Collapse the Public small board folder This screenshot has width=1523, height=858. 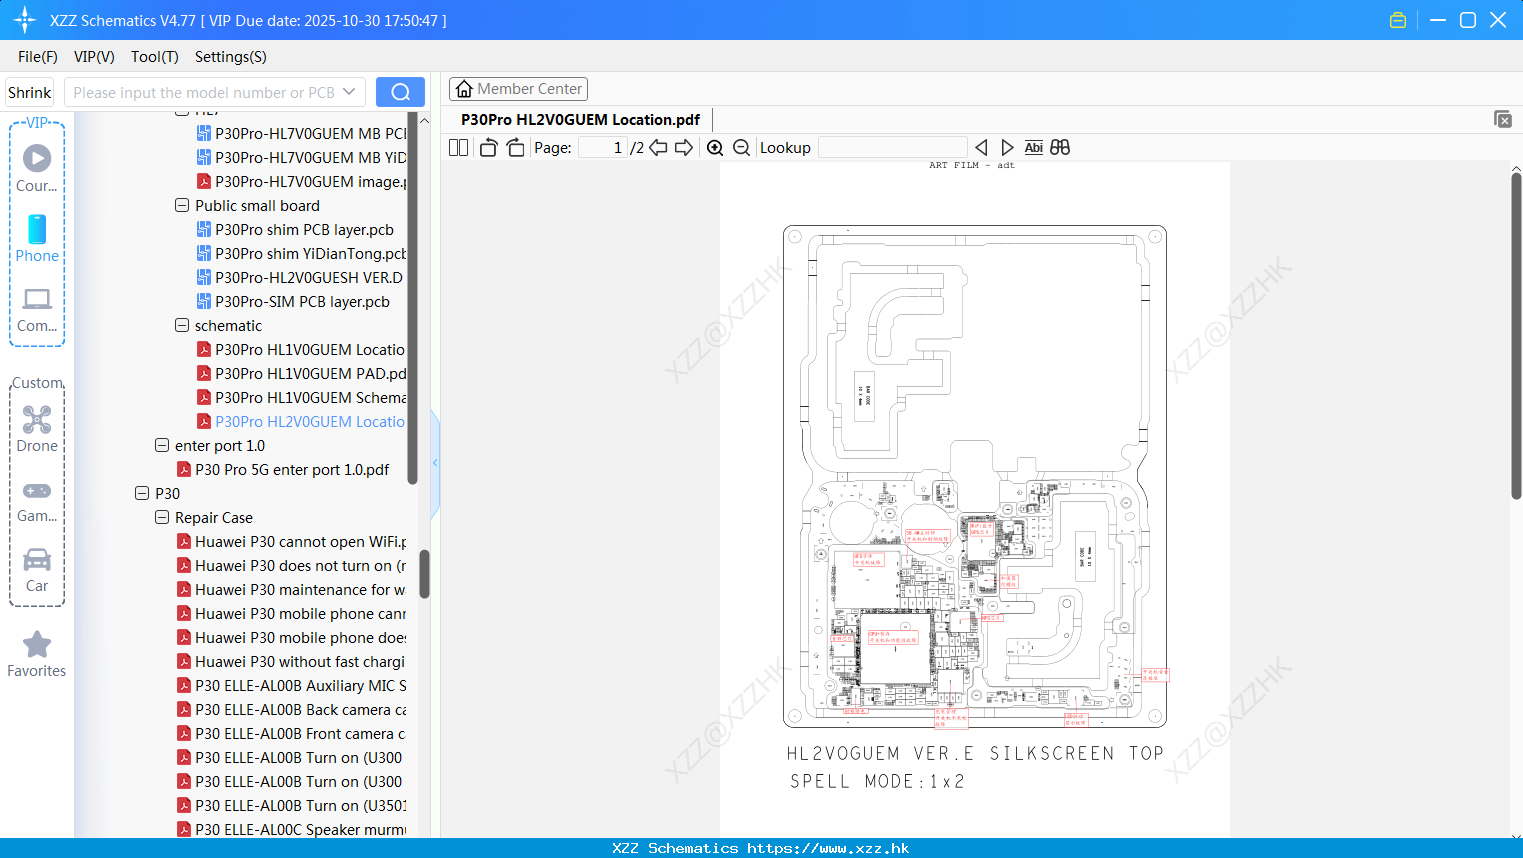pos(182,205)
